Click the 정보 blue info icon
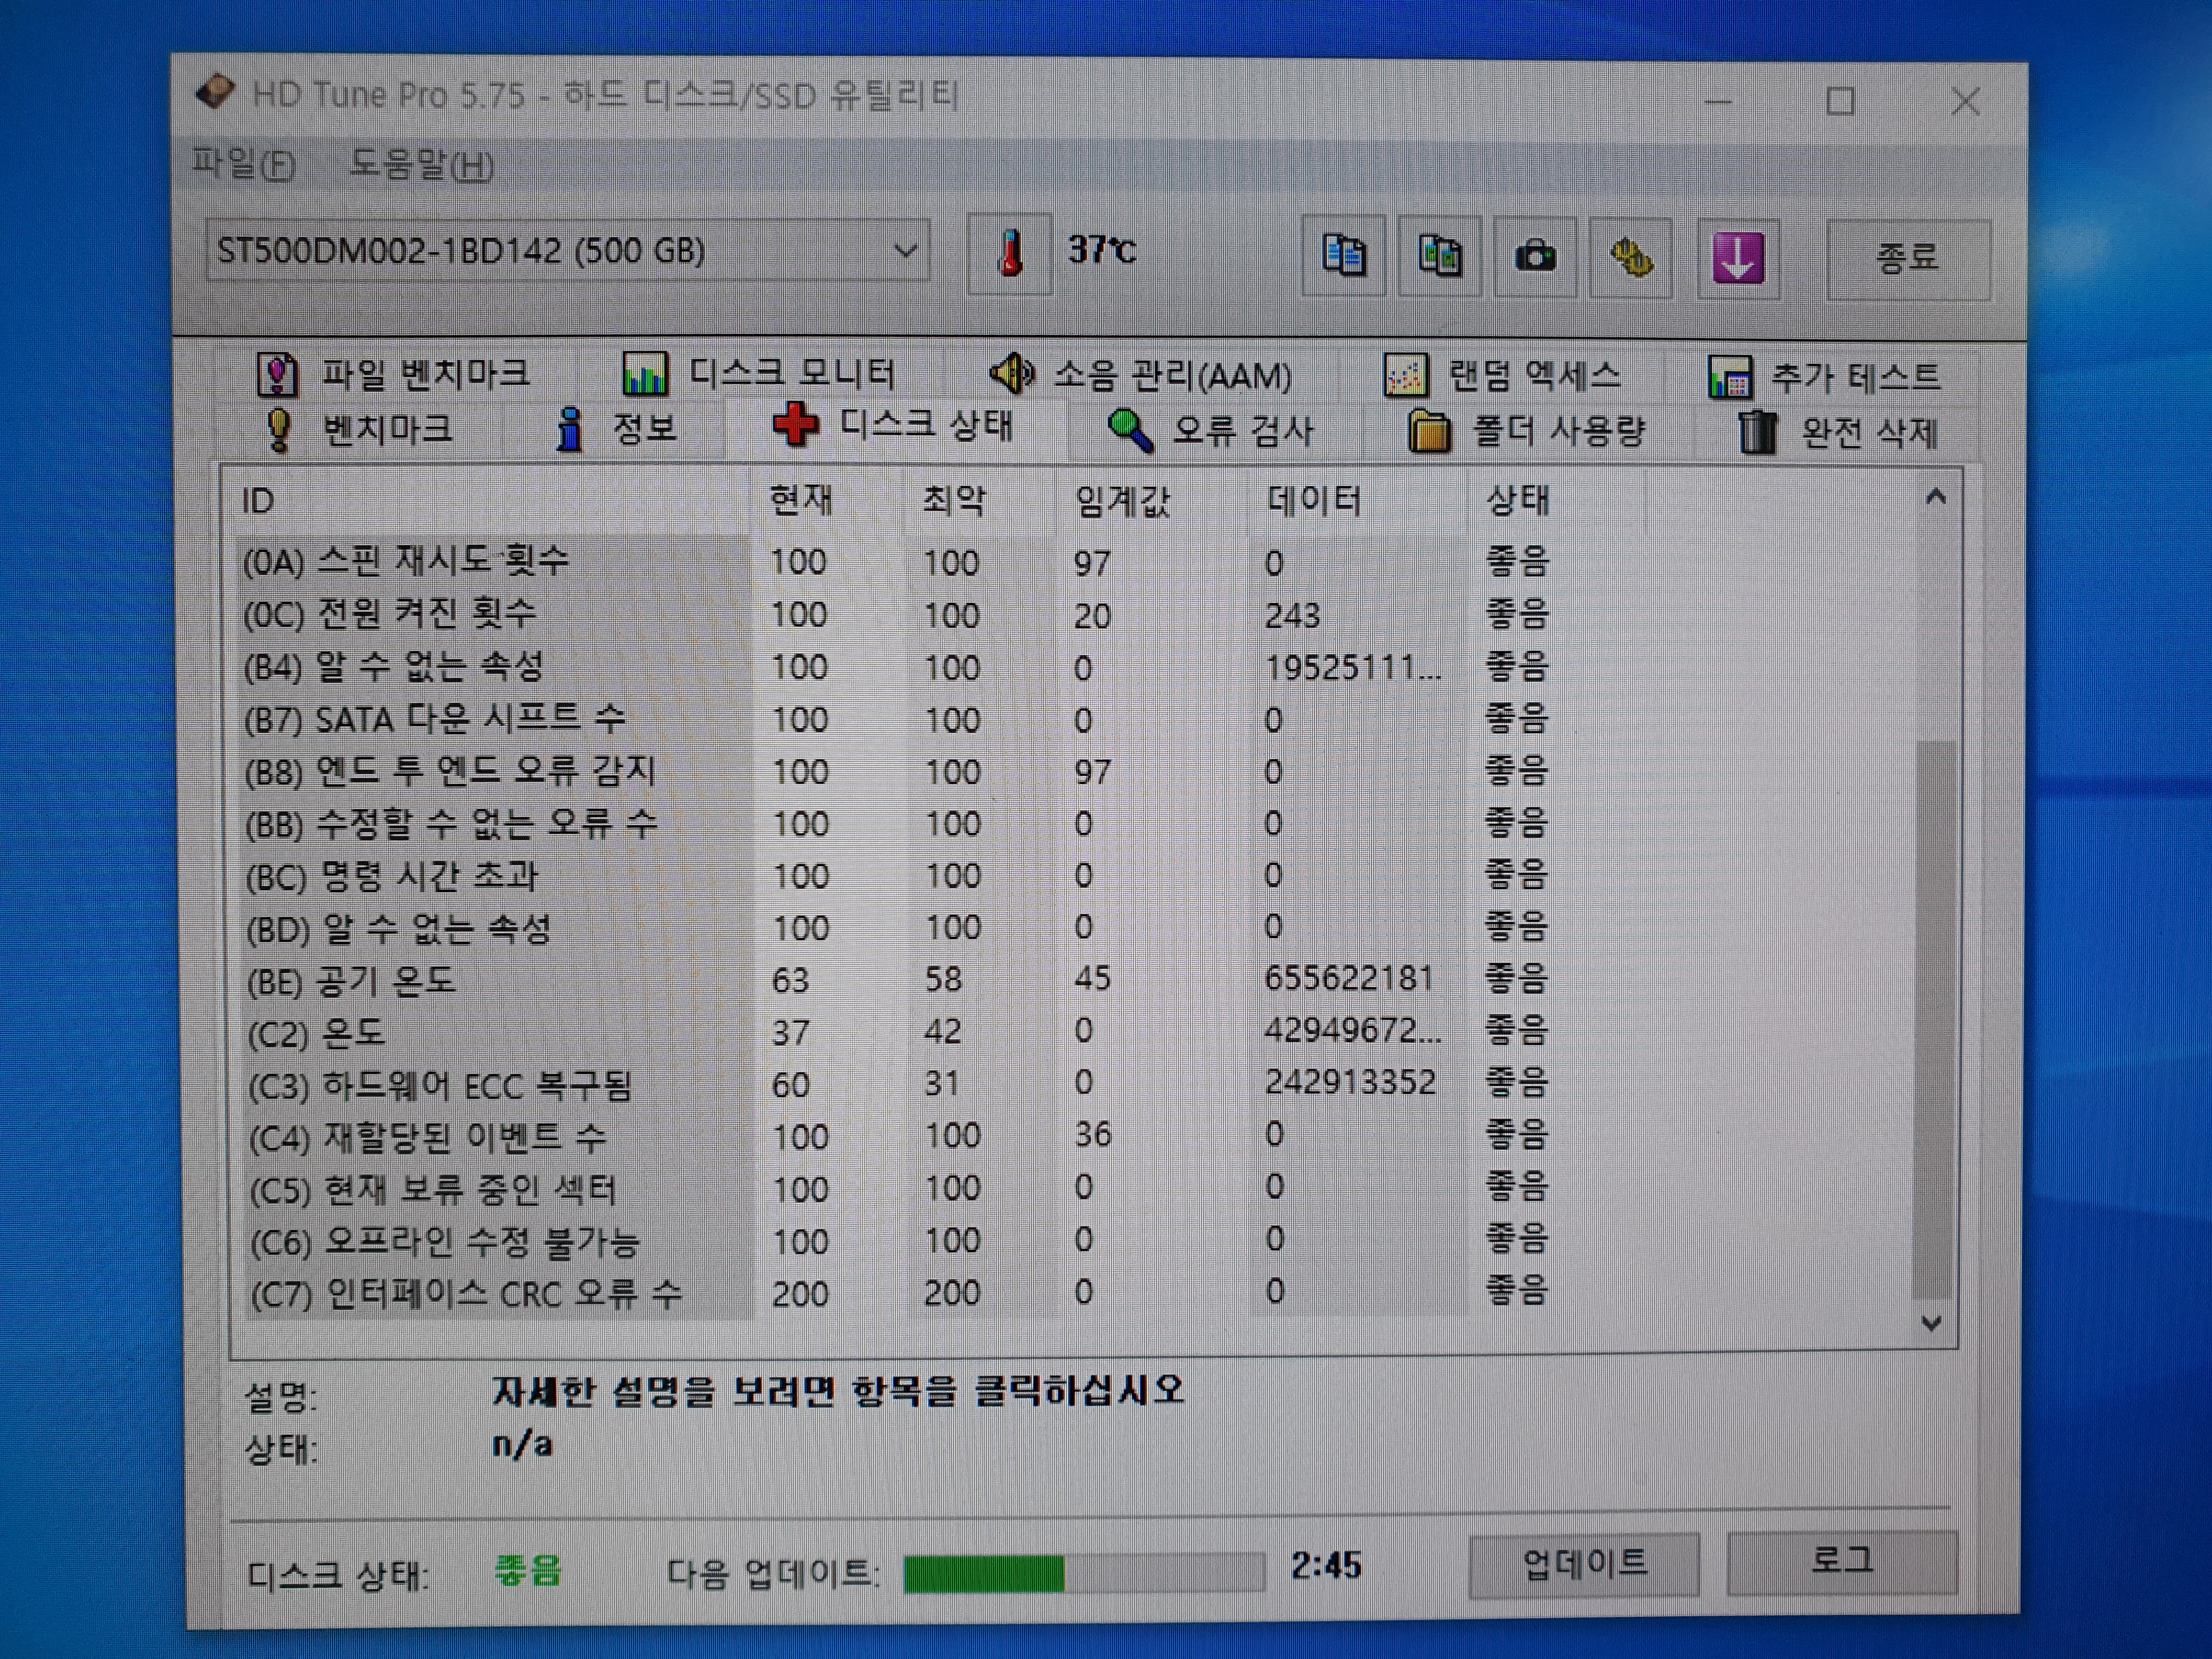 coord(569,430)
